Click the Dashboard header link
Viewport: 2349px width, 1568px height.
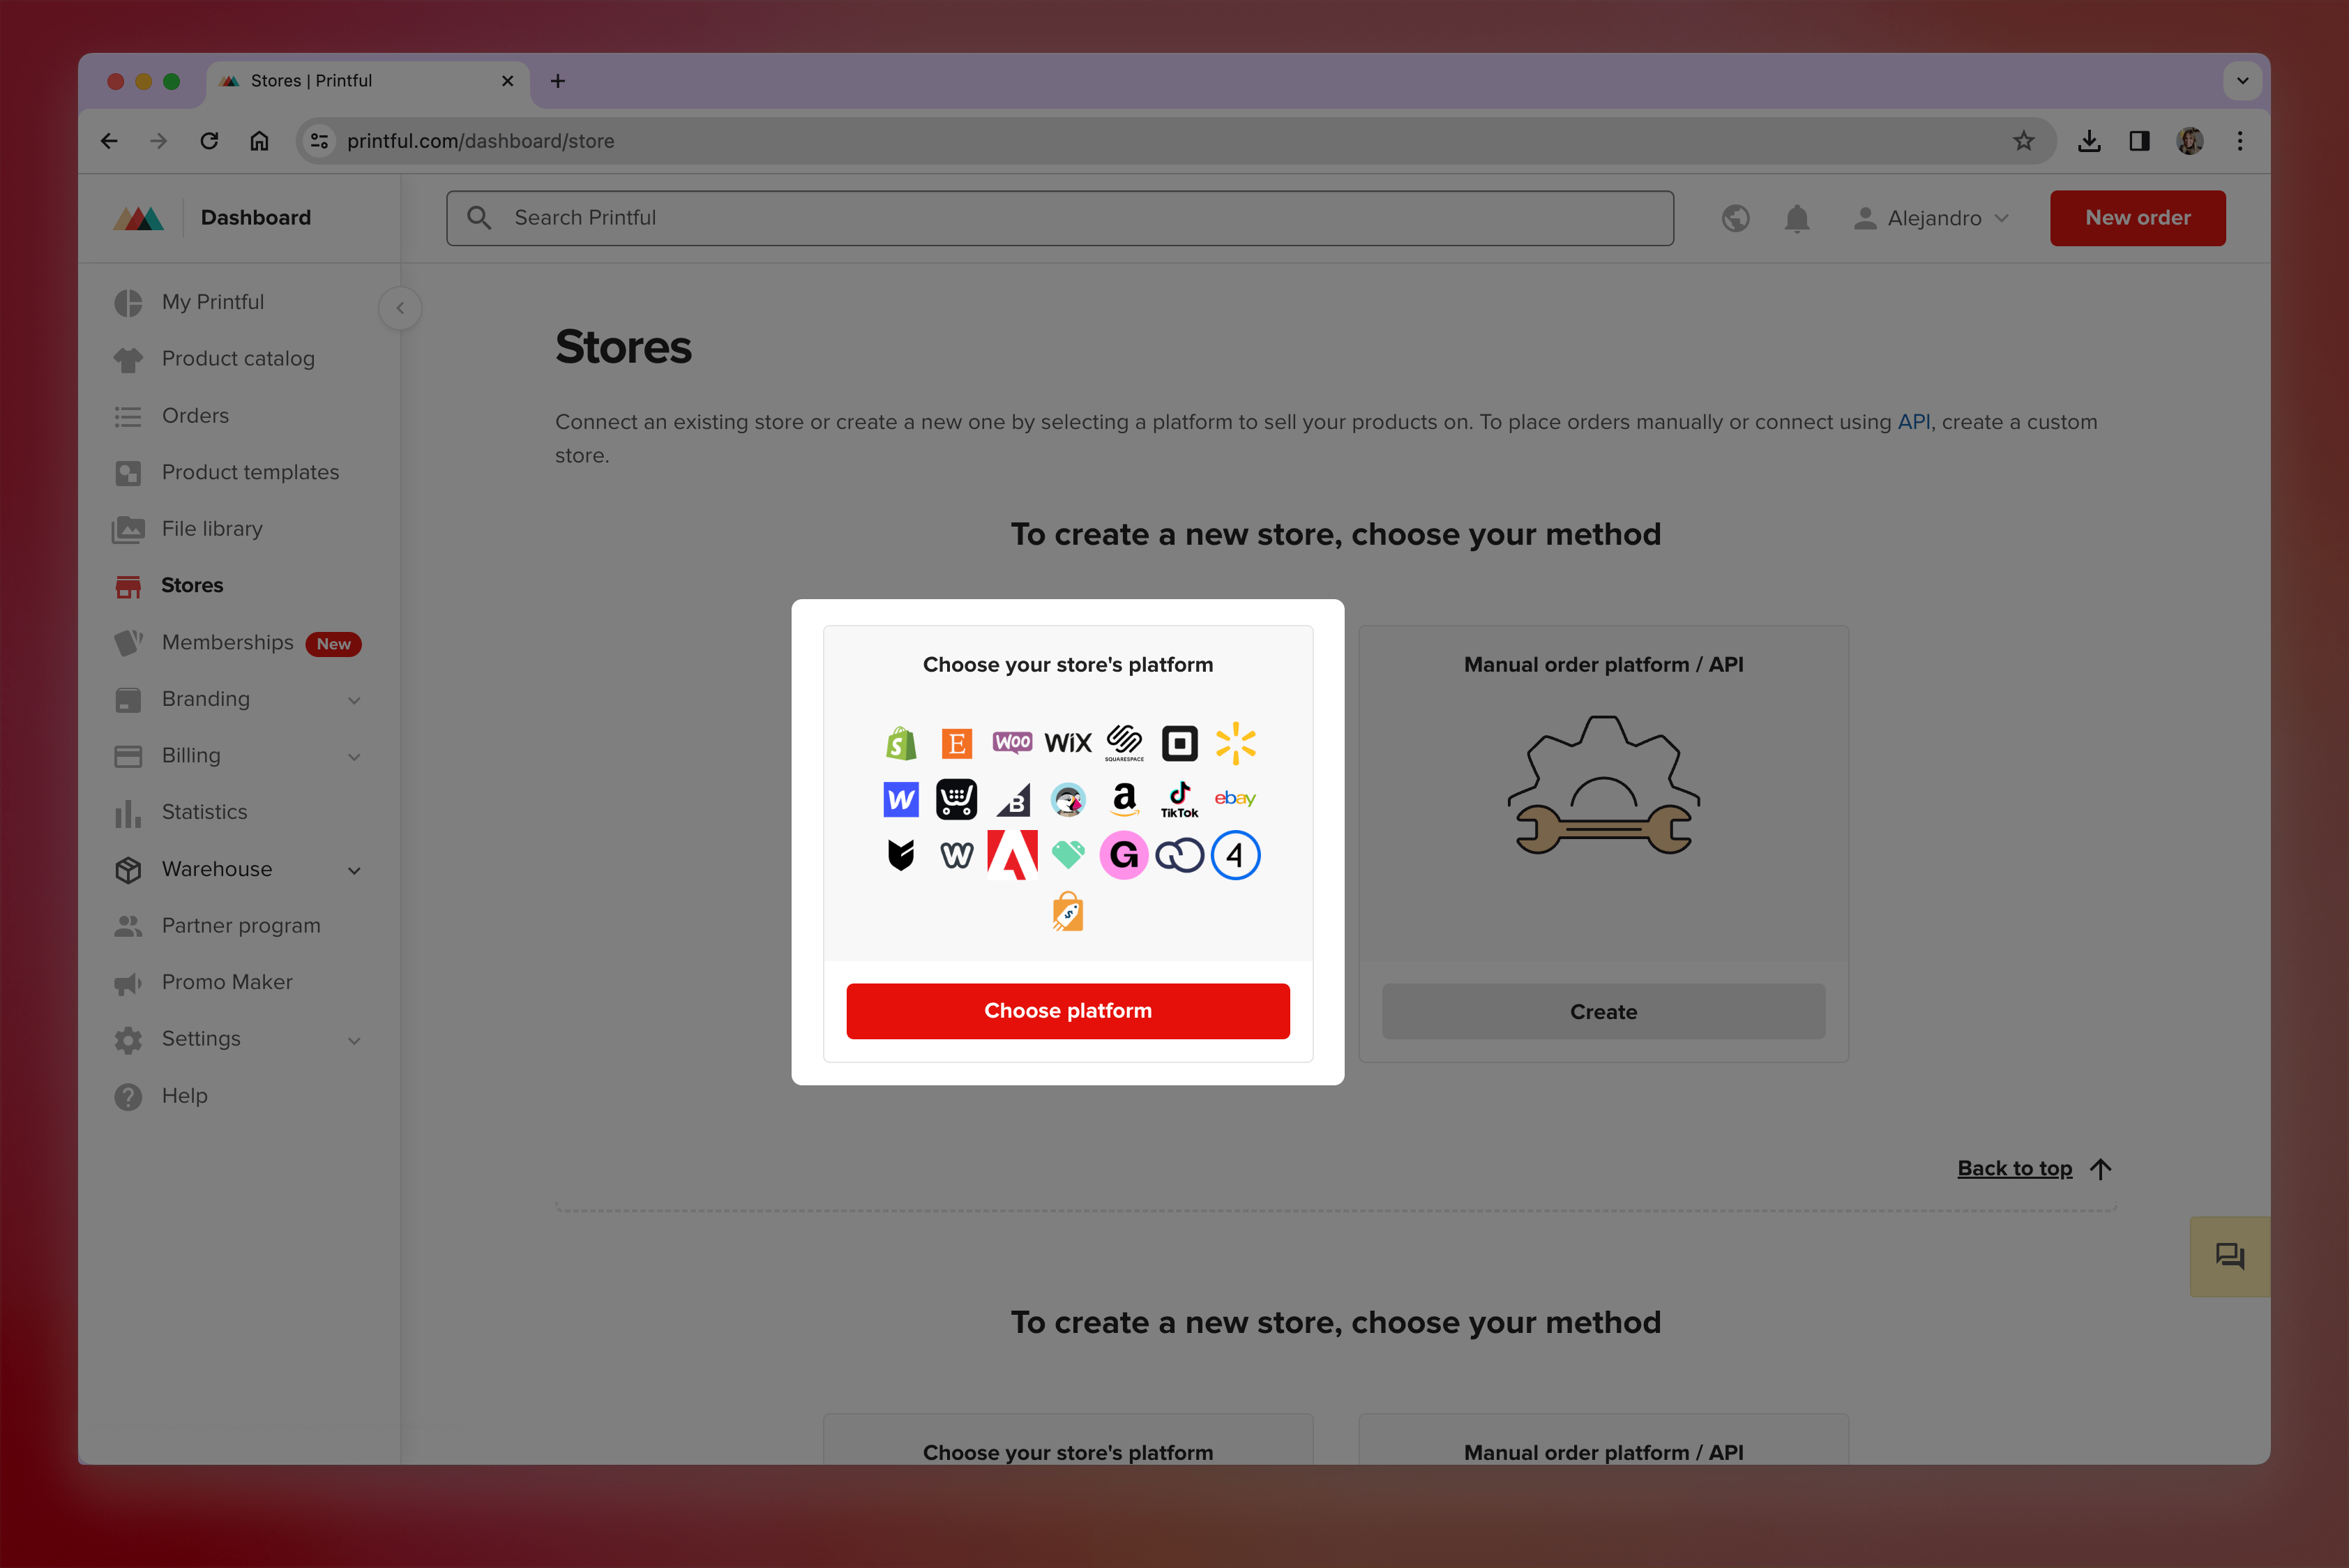point(255,218)
